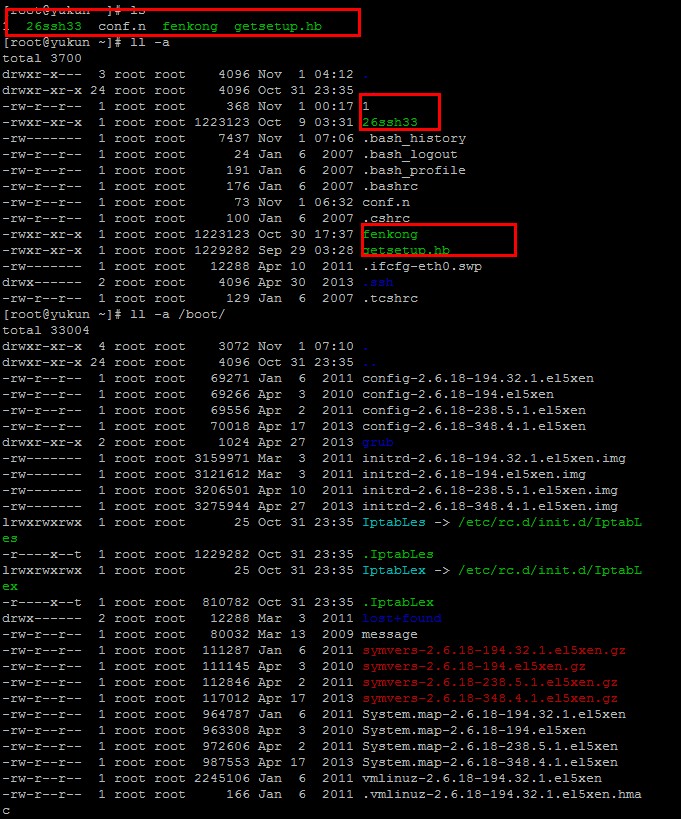The height and width of the screenshot is (819, 681).
Task: Click 26ssh33 in the top ls output
Action: pos(54,26)
